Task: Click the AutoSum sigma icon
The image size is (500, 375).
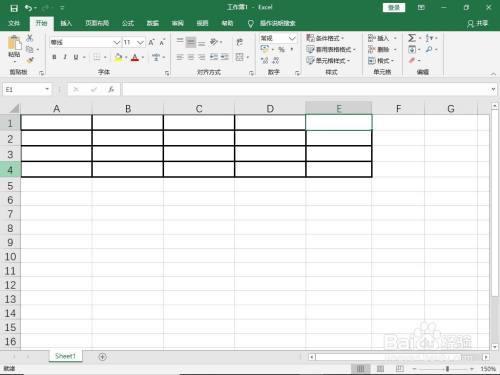Action: coord(412,38)
